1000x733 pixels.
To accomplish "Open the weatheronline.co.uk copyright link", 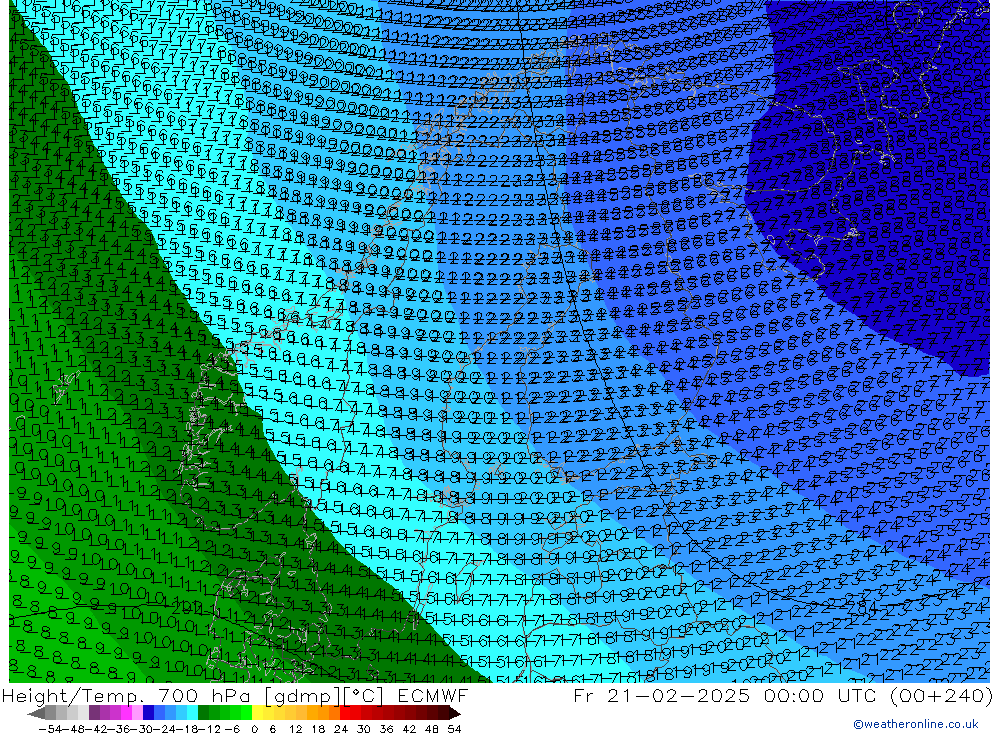I will click(915, 724).
